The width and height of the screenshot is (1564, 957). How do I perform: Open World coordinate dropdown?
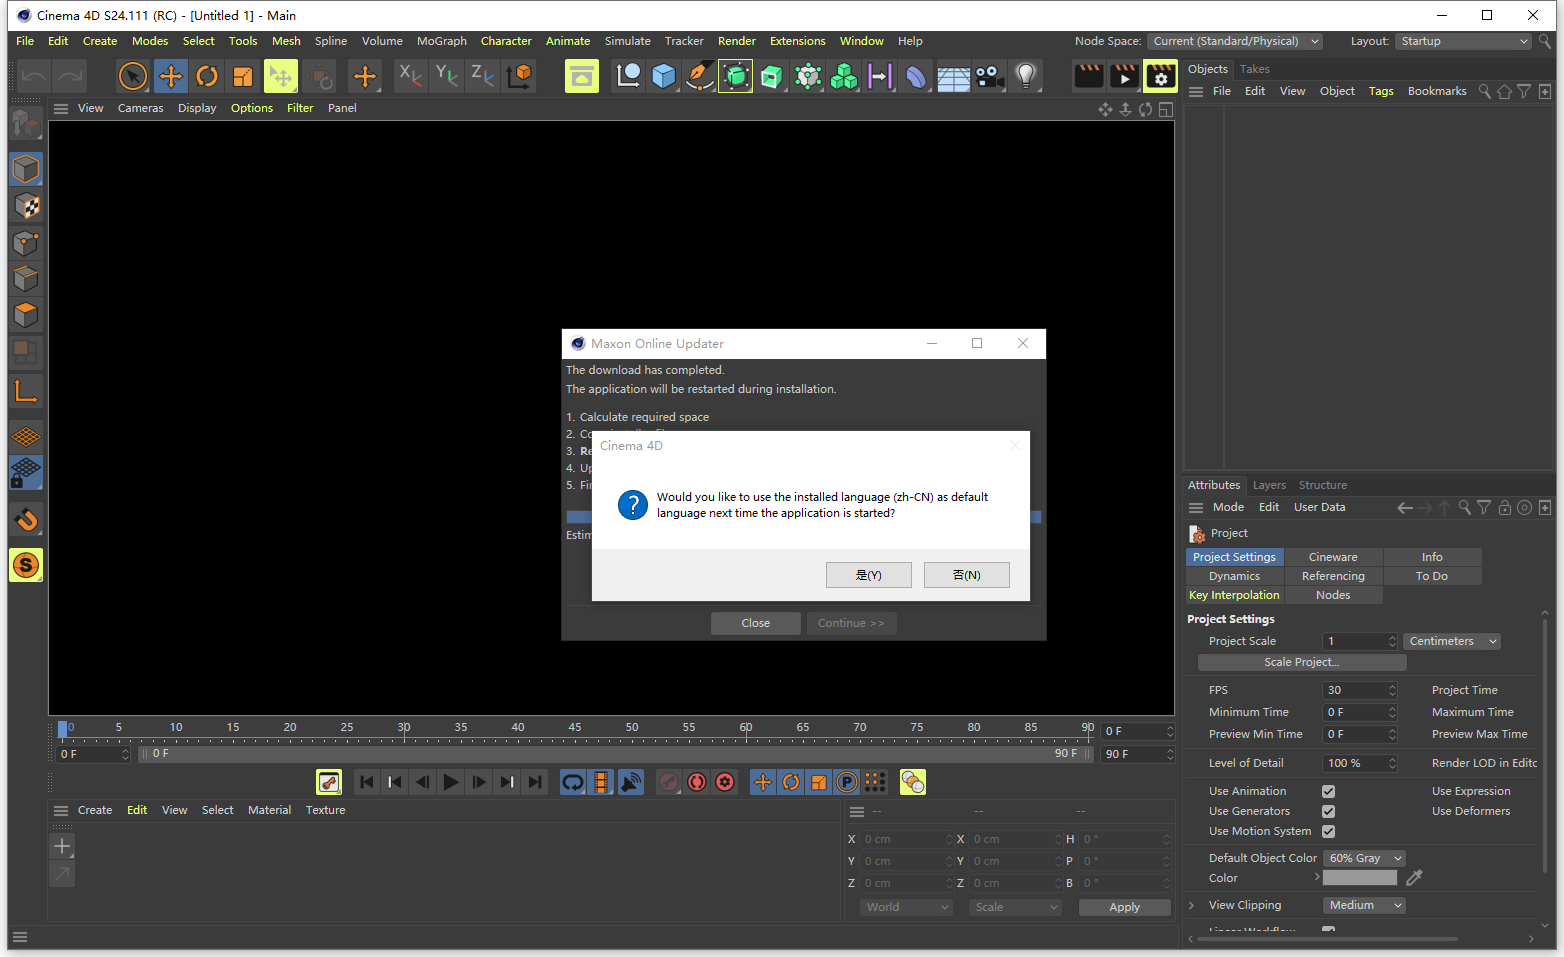906,907
